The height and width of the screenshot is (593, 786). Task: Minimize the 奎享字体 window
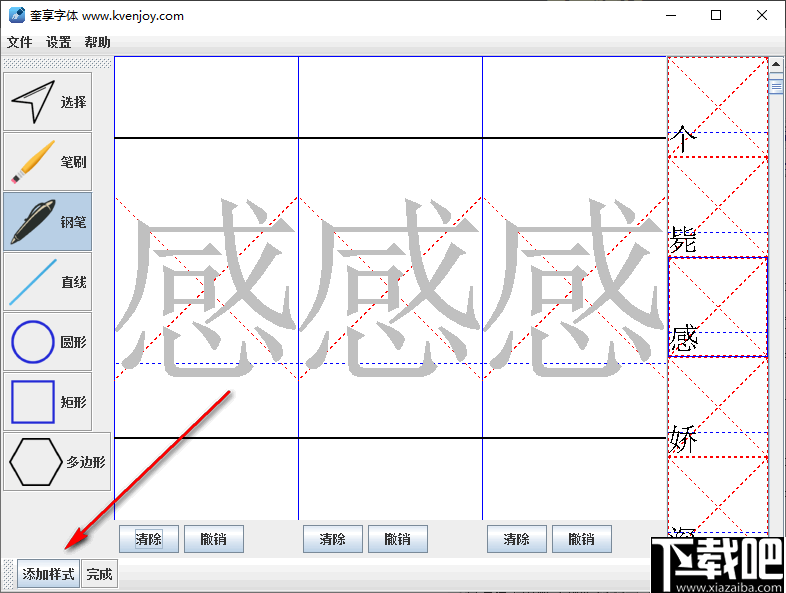(x=671, y=15)
